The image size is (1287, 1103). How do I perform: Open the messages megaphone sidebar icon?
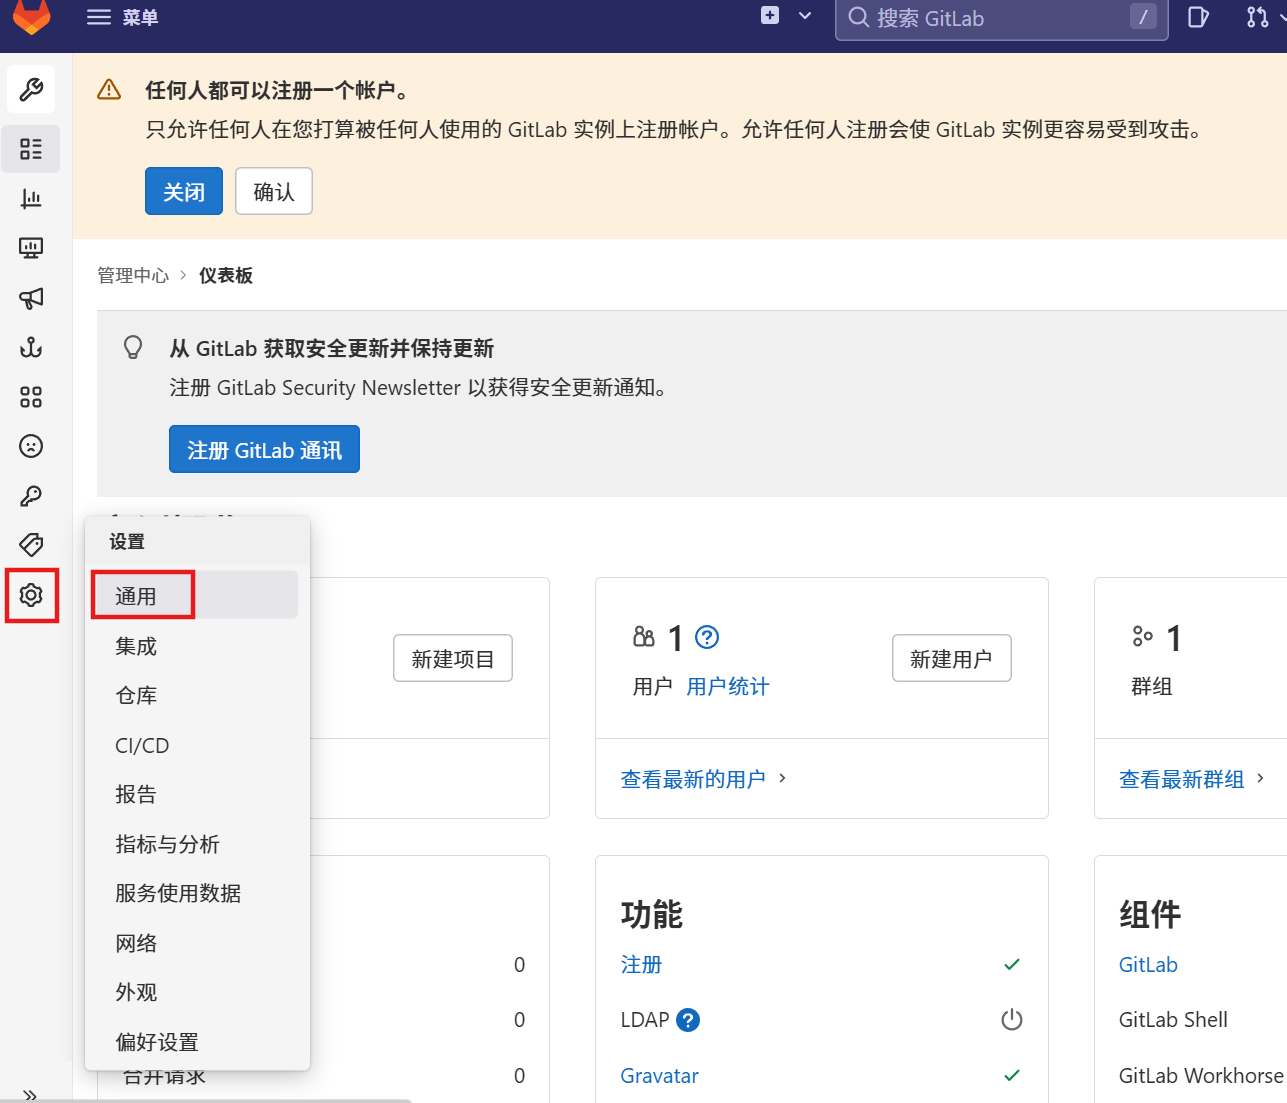[x=31, y=298]
